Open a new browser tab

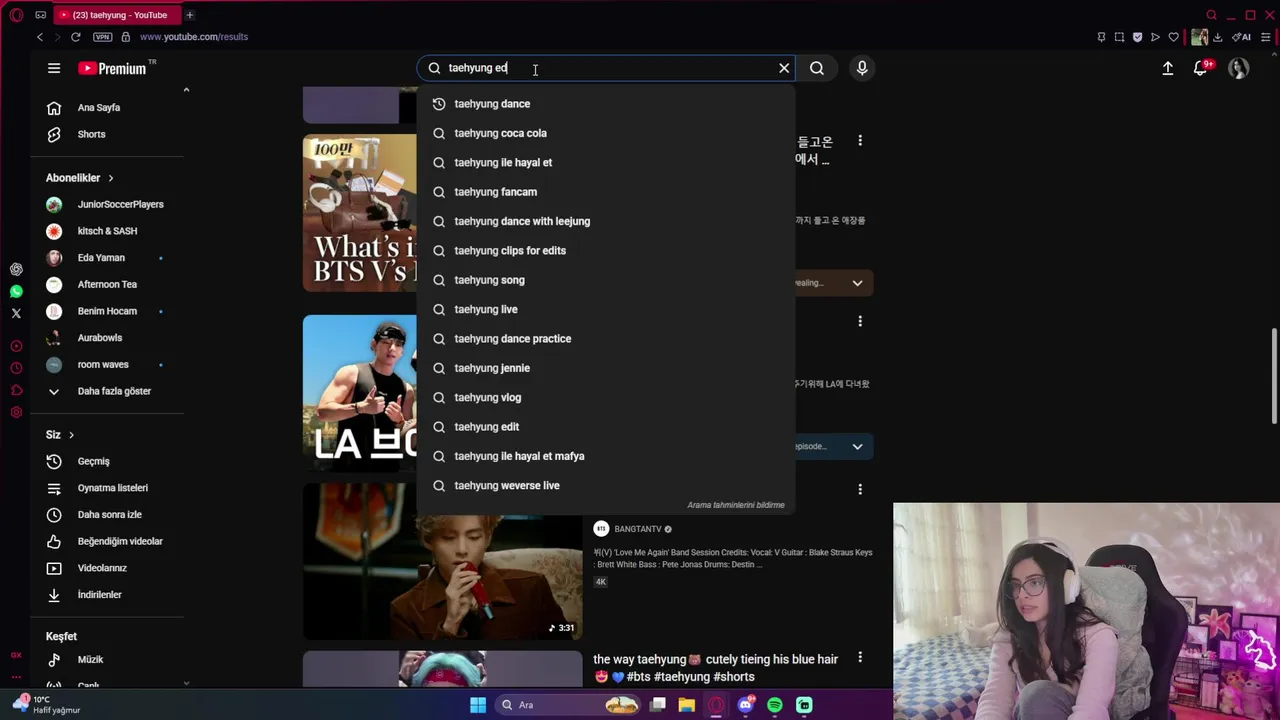click(x=189, y=15)
